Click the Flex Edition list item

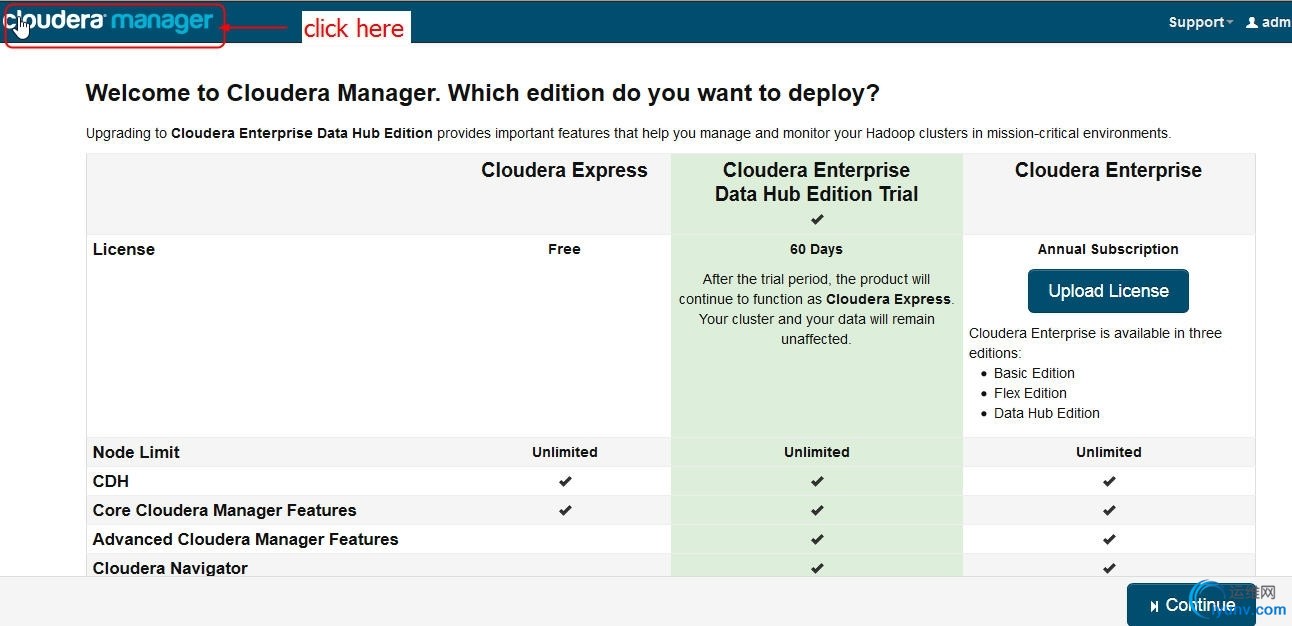pos(1030,393)
